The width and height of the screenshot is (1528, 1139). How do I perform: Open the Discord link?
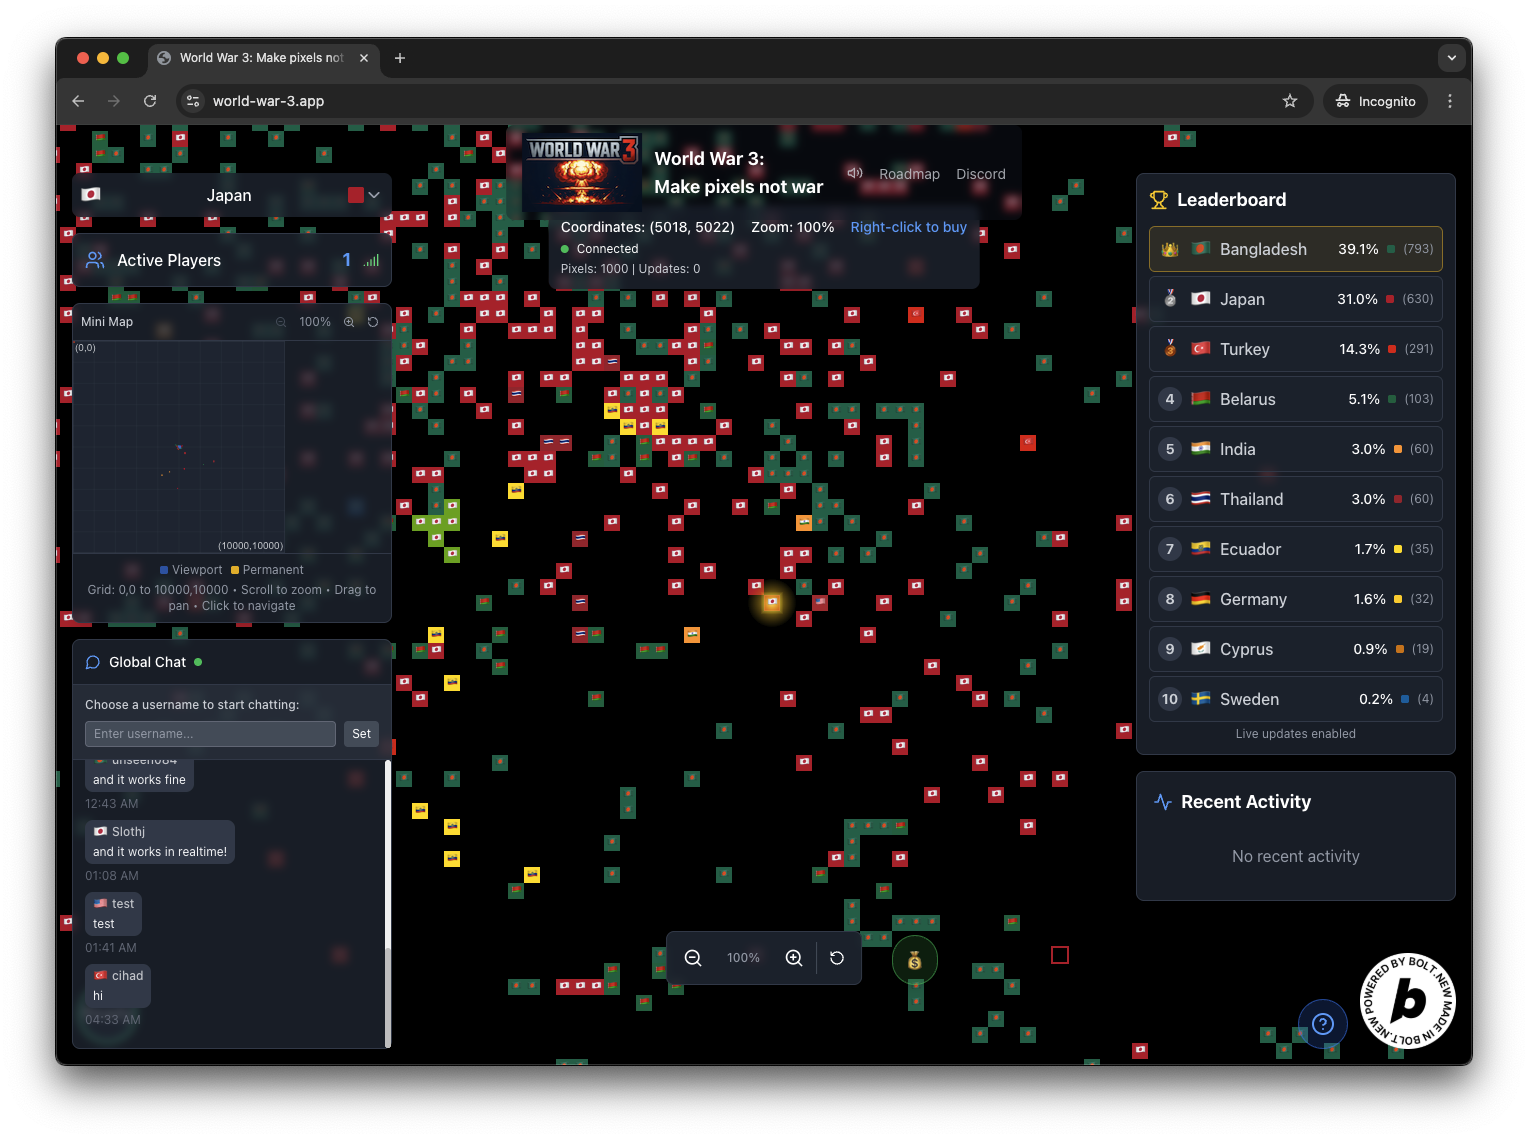[x=980, y=174]
